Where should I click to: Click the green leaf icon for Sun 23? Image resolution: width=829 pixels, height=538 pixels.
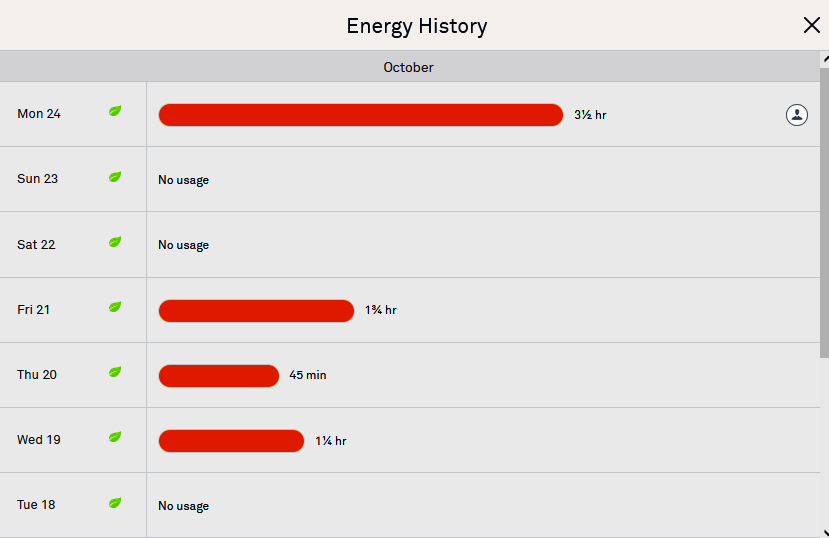tap(115, 177)
